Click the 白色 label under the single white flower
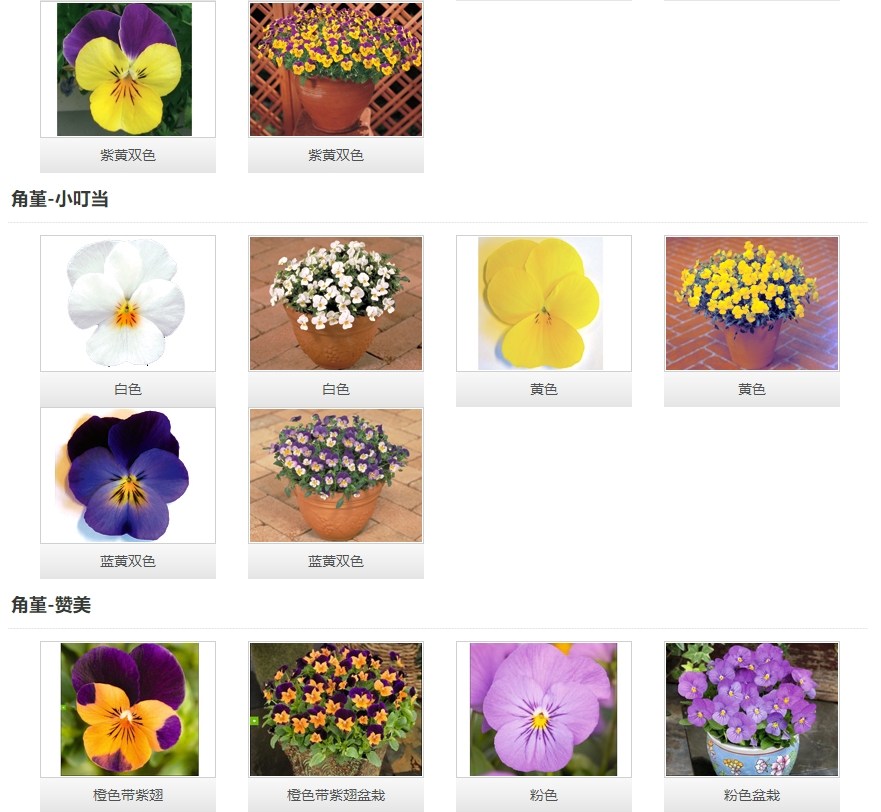Viewport: 881px width, 812px height. point(128,389)
